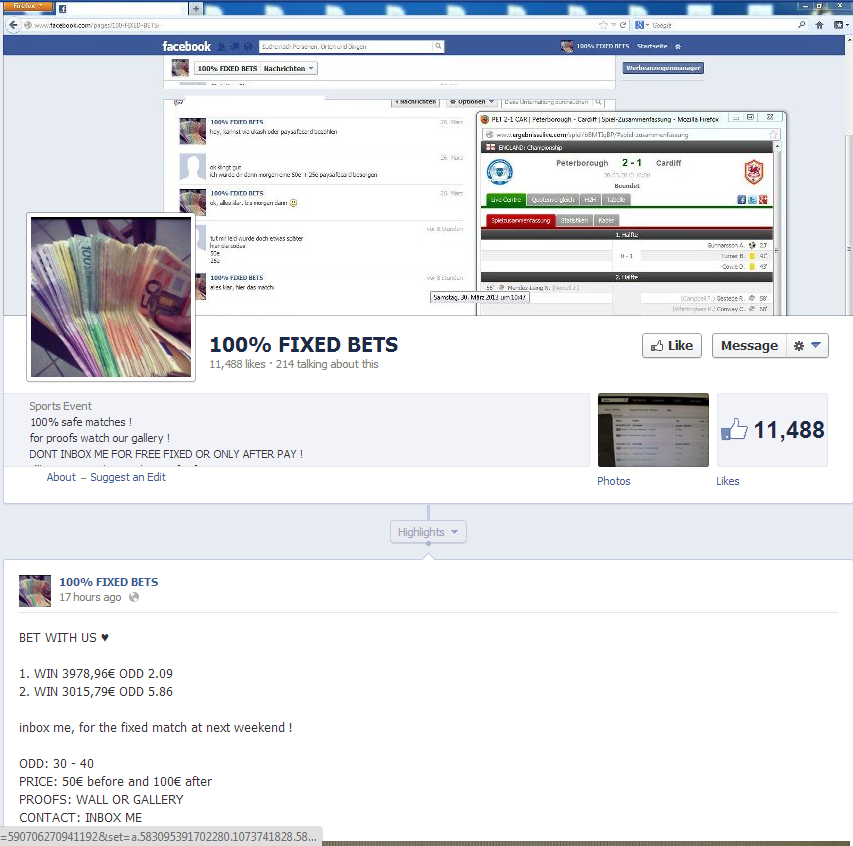Click the post author name 100% FIXED BETS

[109, 582]
